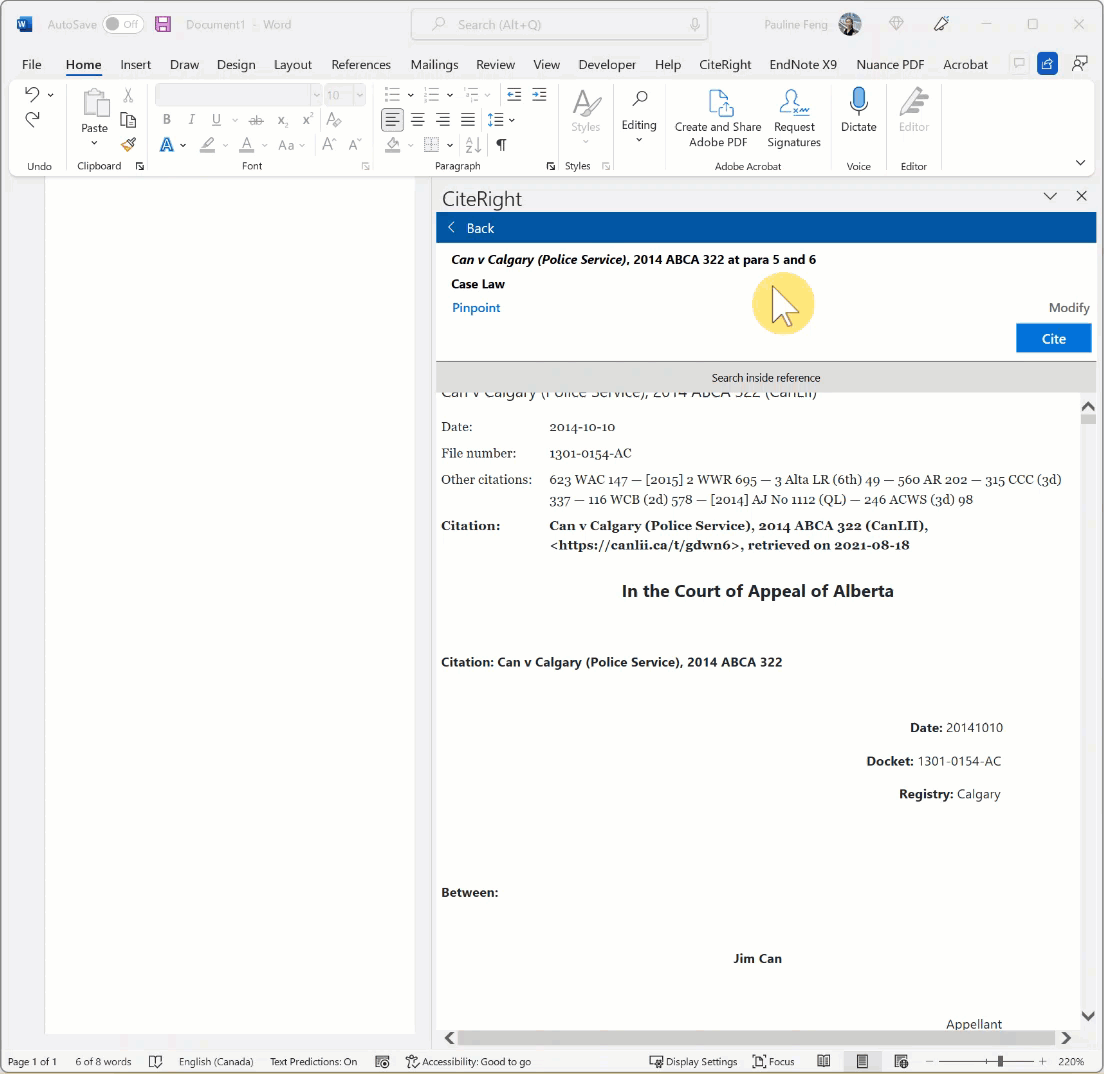Click Increase Font Size icon
The width and height of the screenshot is (1104, 1074).
pyautogui.click(x=329, y=145)
